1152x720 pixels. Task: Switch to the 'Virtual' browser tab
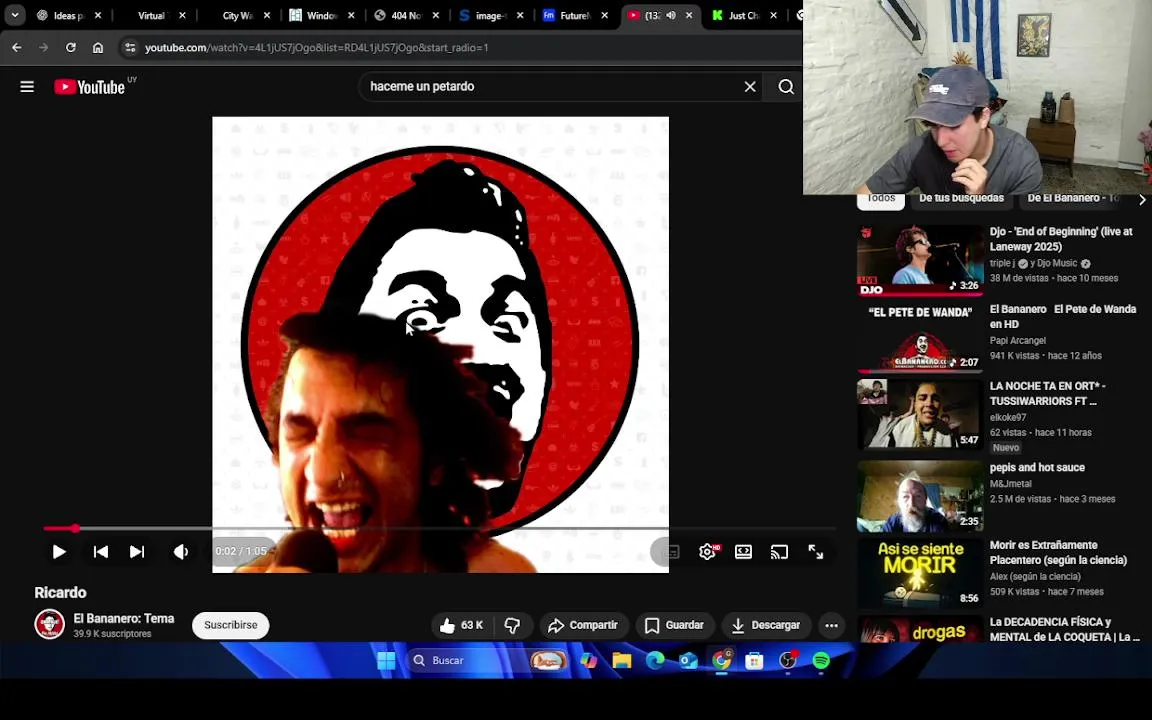[153, 15]
